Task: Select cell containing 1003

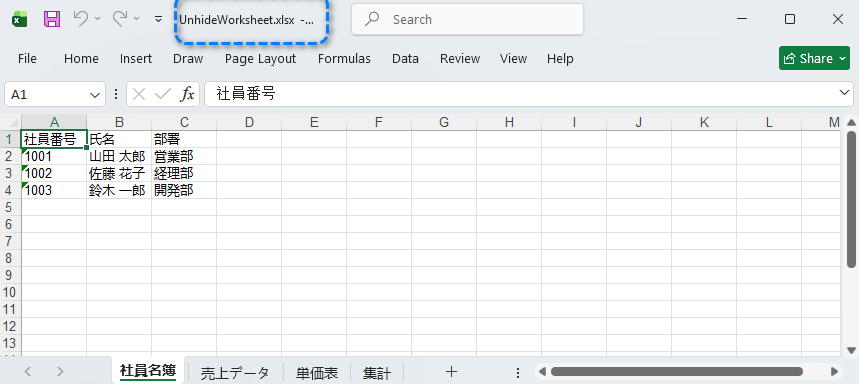Action: point(54,190)
